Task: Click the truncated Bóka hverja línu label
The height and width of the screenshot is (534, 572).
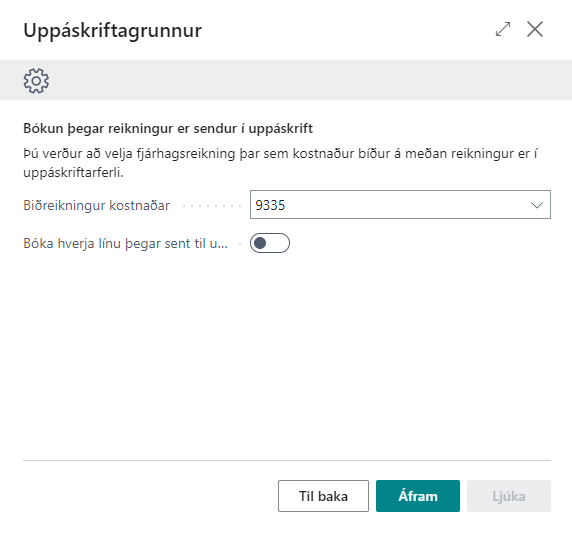Action: pos(125,243)
